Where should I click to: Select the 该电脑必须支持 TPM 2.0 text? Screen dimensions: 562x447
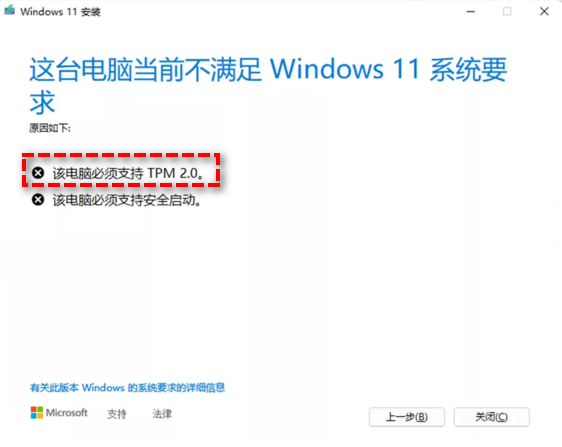128,173
